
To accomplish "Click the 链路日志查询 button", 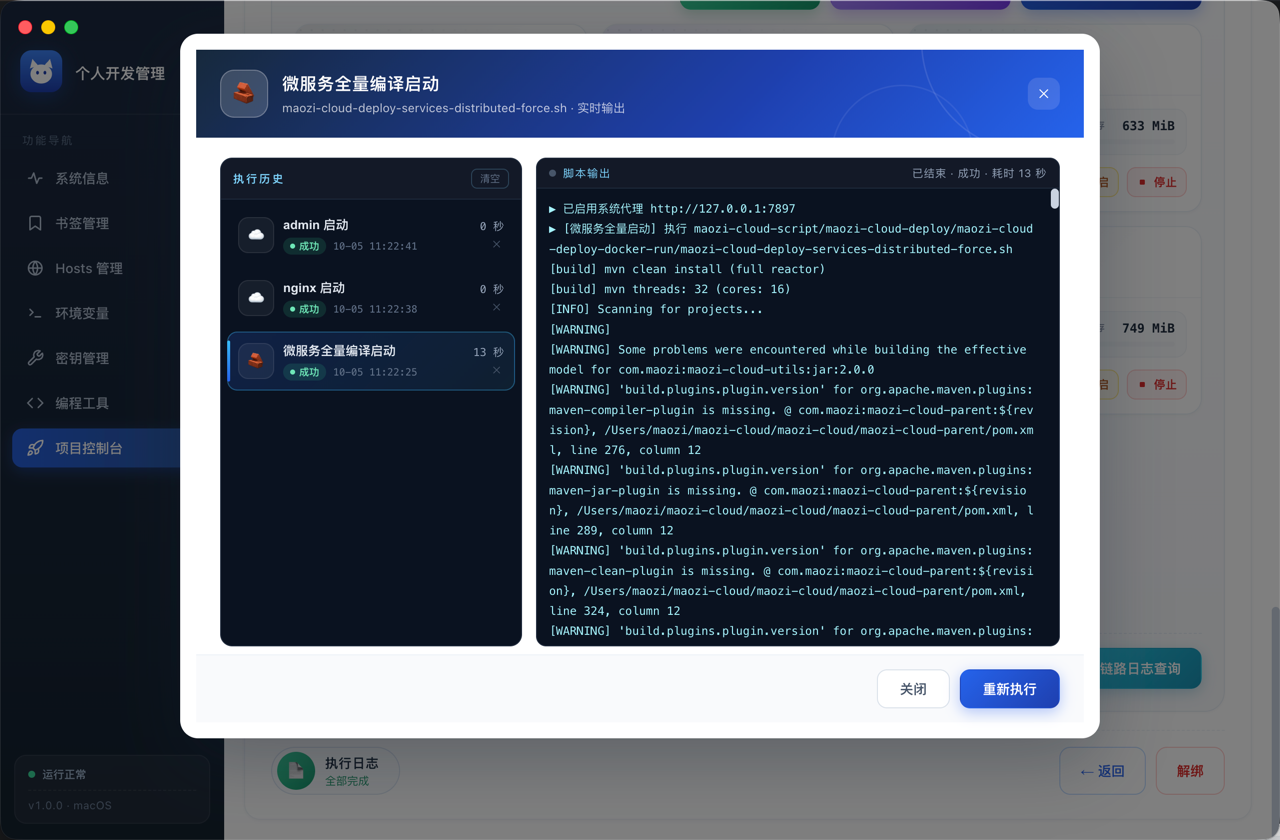I will tap(1150, 668).
